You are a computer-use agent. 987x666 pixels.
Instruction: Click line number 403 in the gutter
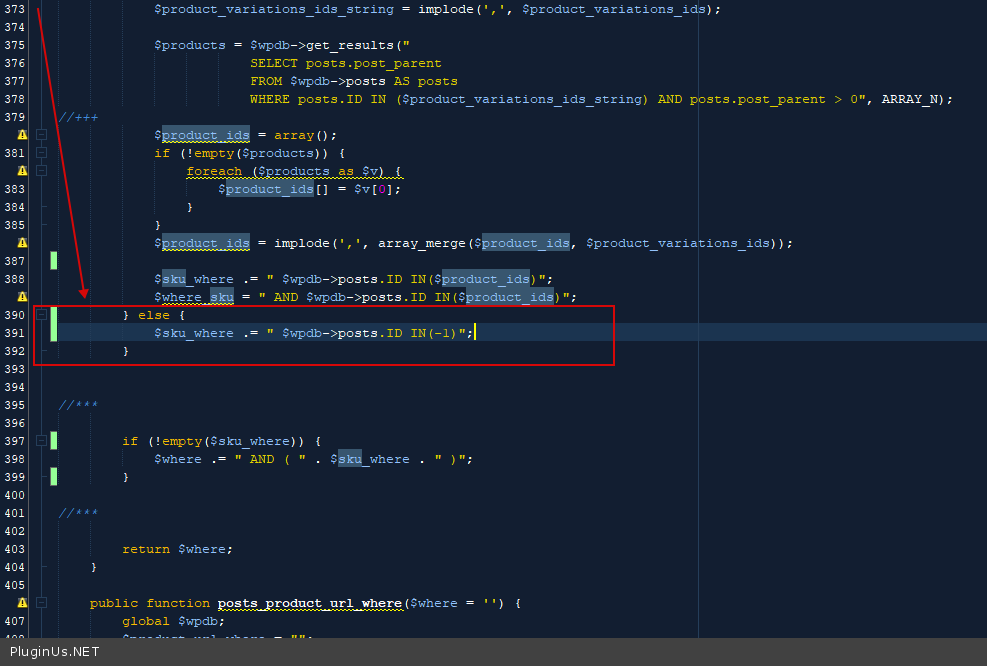tap(14, 549)
